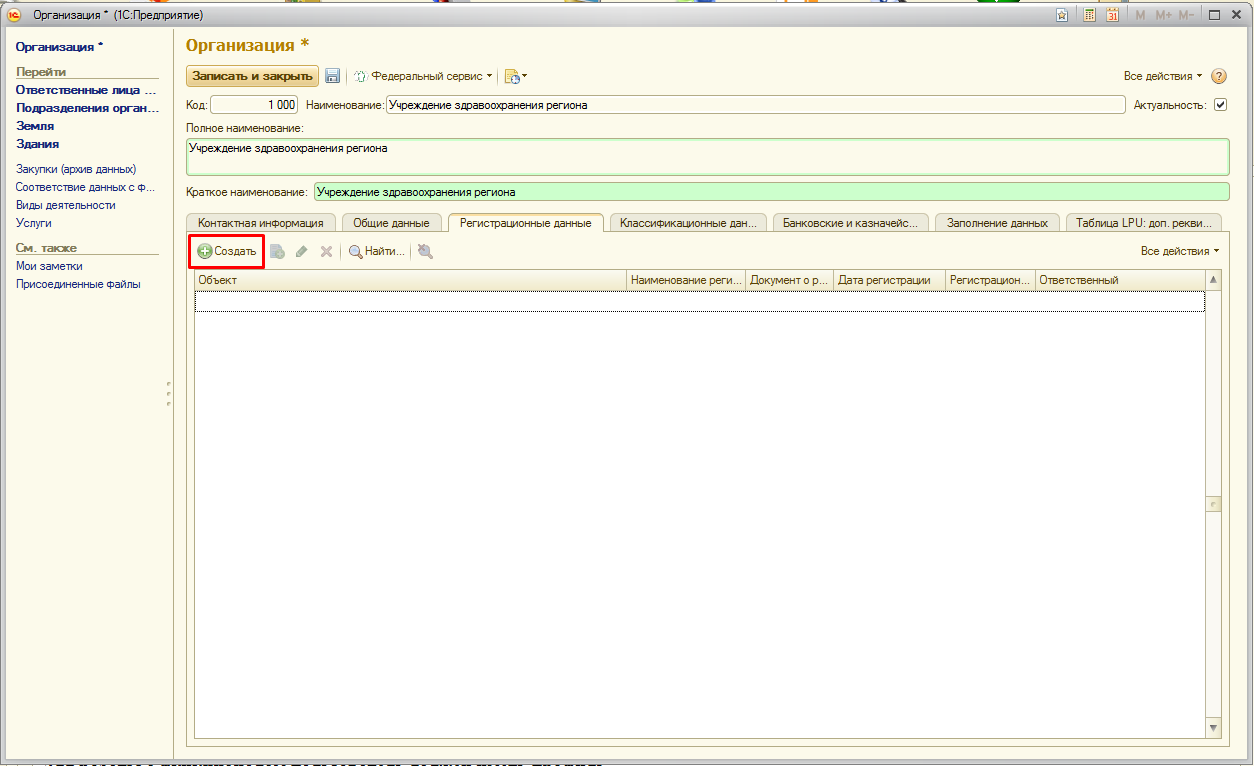Click the copy record icon beside Создать
1254x766 pixels.
tap(277, 252)
